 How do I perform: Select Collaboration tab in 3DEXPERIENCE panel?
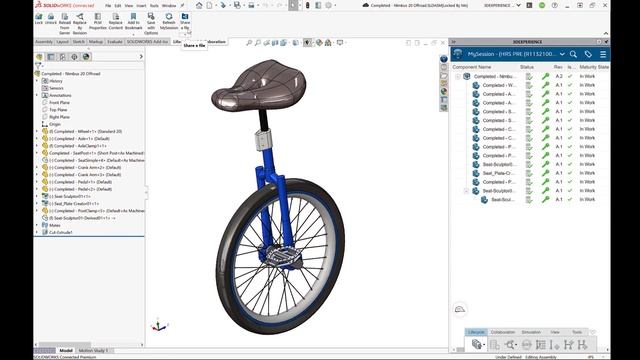click(503, 332)
